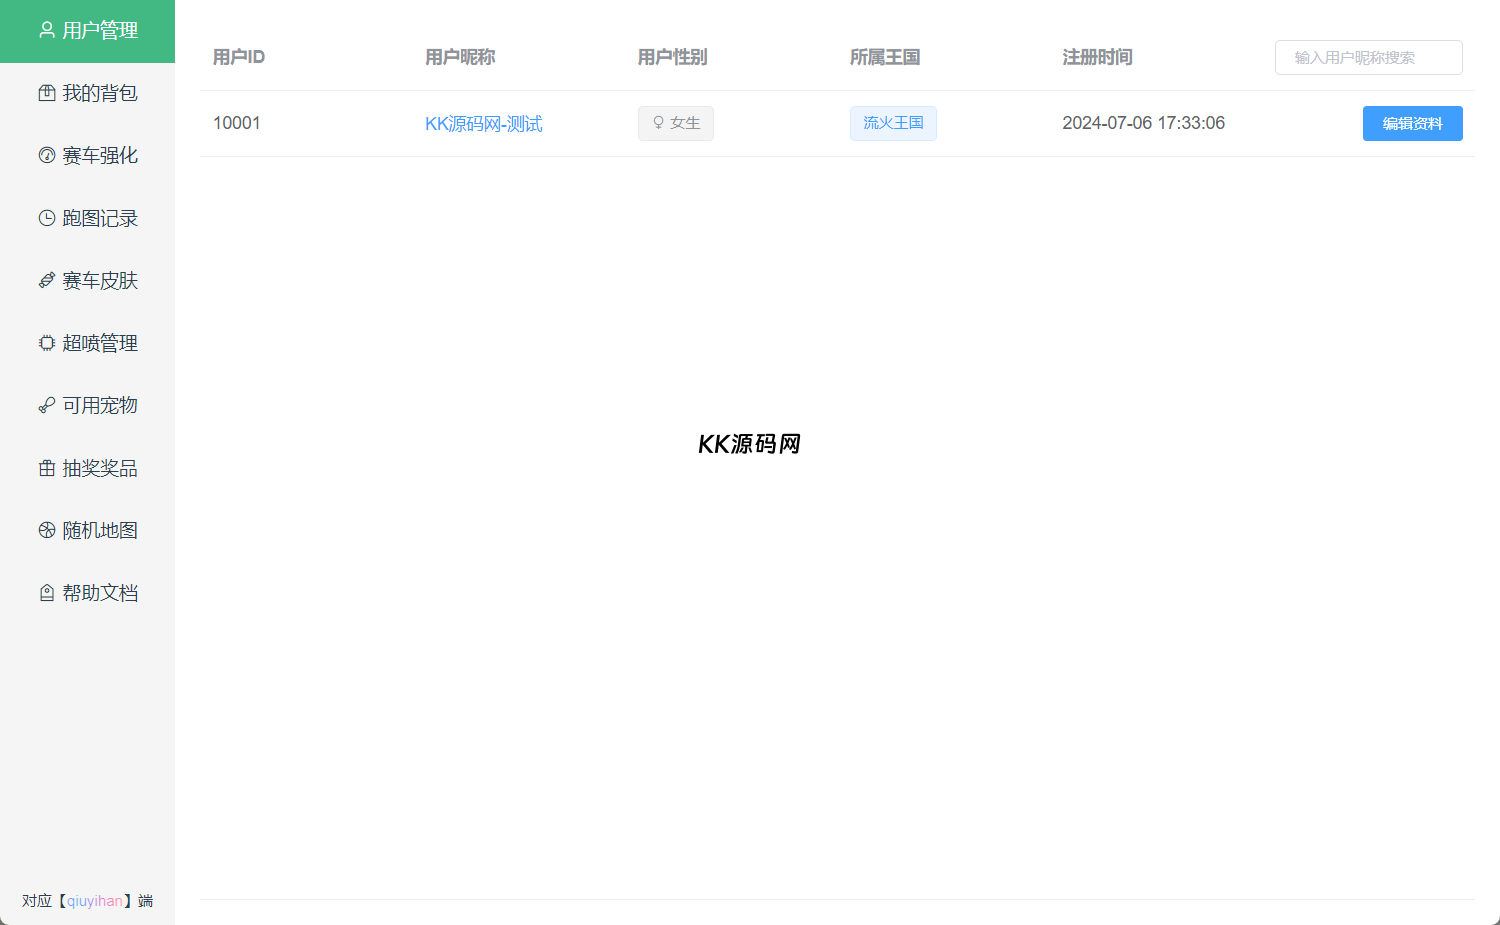Click the 注册时间 column header
This screenshot has width=1500, height=925.
[x=1097, y=57]
